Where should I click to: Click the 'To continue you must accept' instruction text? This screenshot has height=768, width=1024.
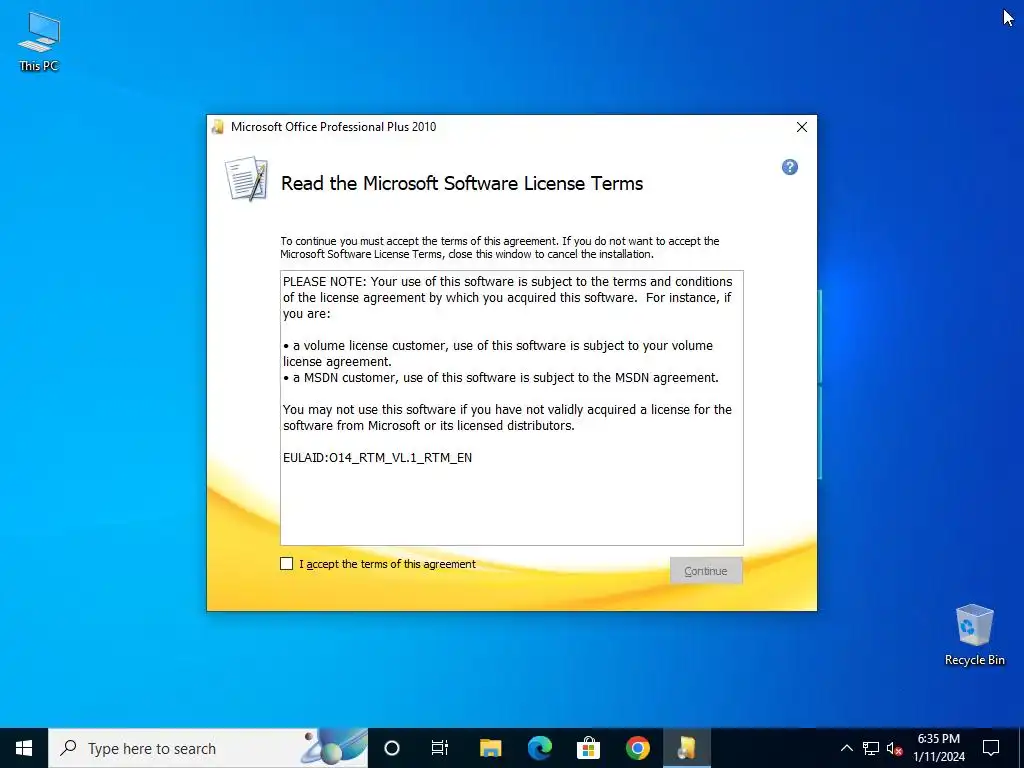(x=500, y=248)
